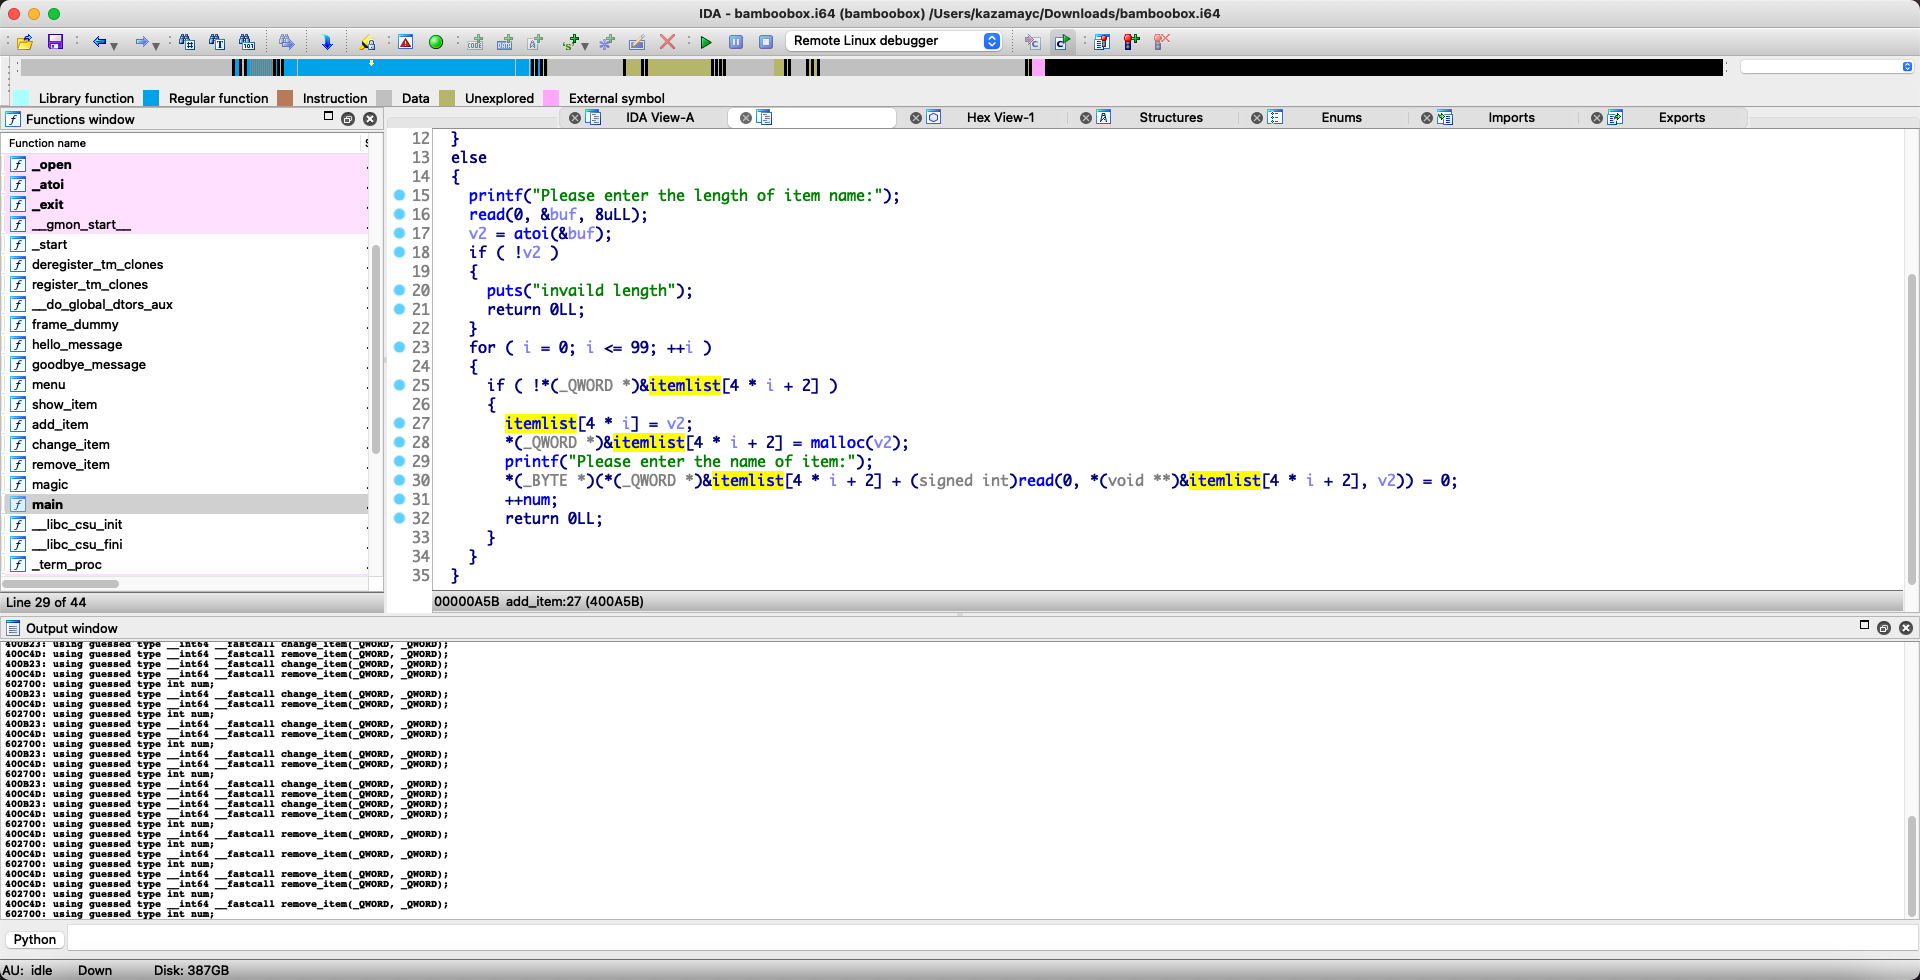Open the back navigation history dropdown arrow

[x=114, y=45]
